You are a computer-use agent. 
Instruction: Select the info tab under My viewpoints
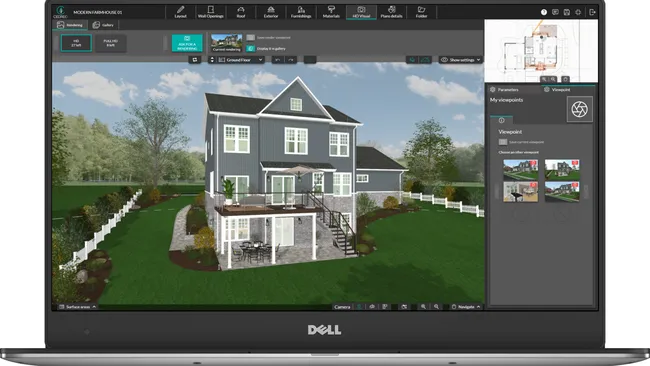(502, 120)
